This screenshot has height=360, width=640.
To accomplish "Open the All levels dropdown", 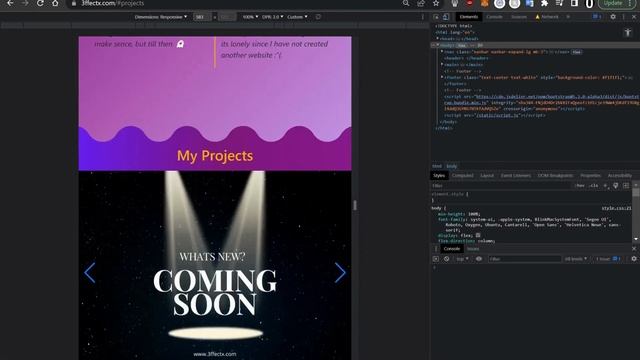I will point(576,259).
